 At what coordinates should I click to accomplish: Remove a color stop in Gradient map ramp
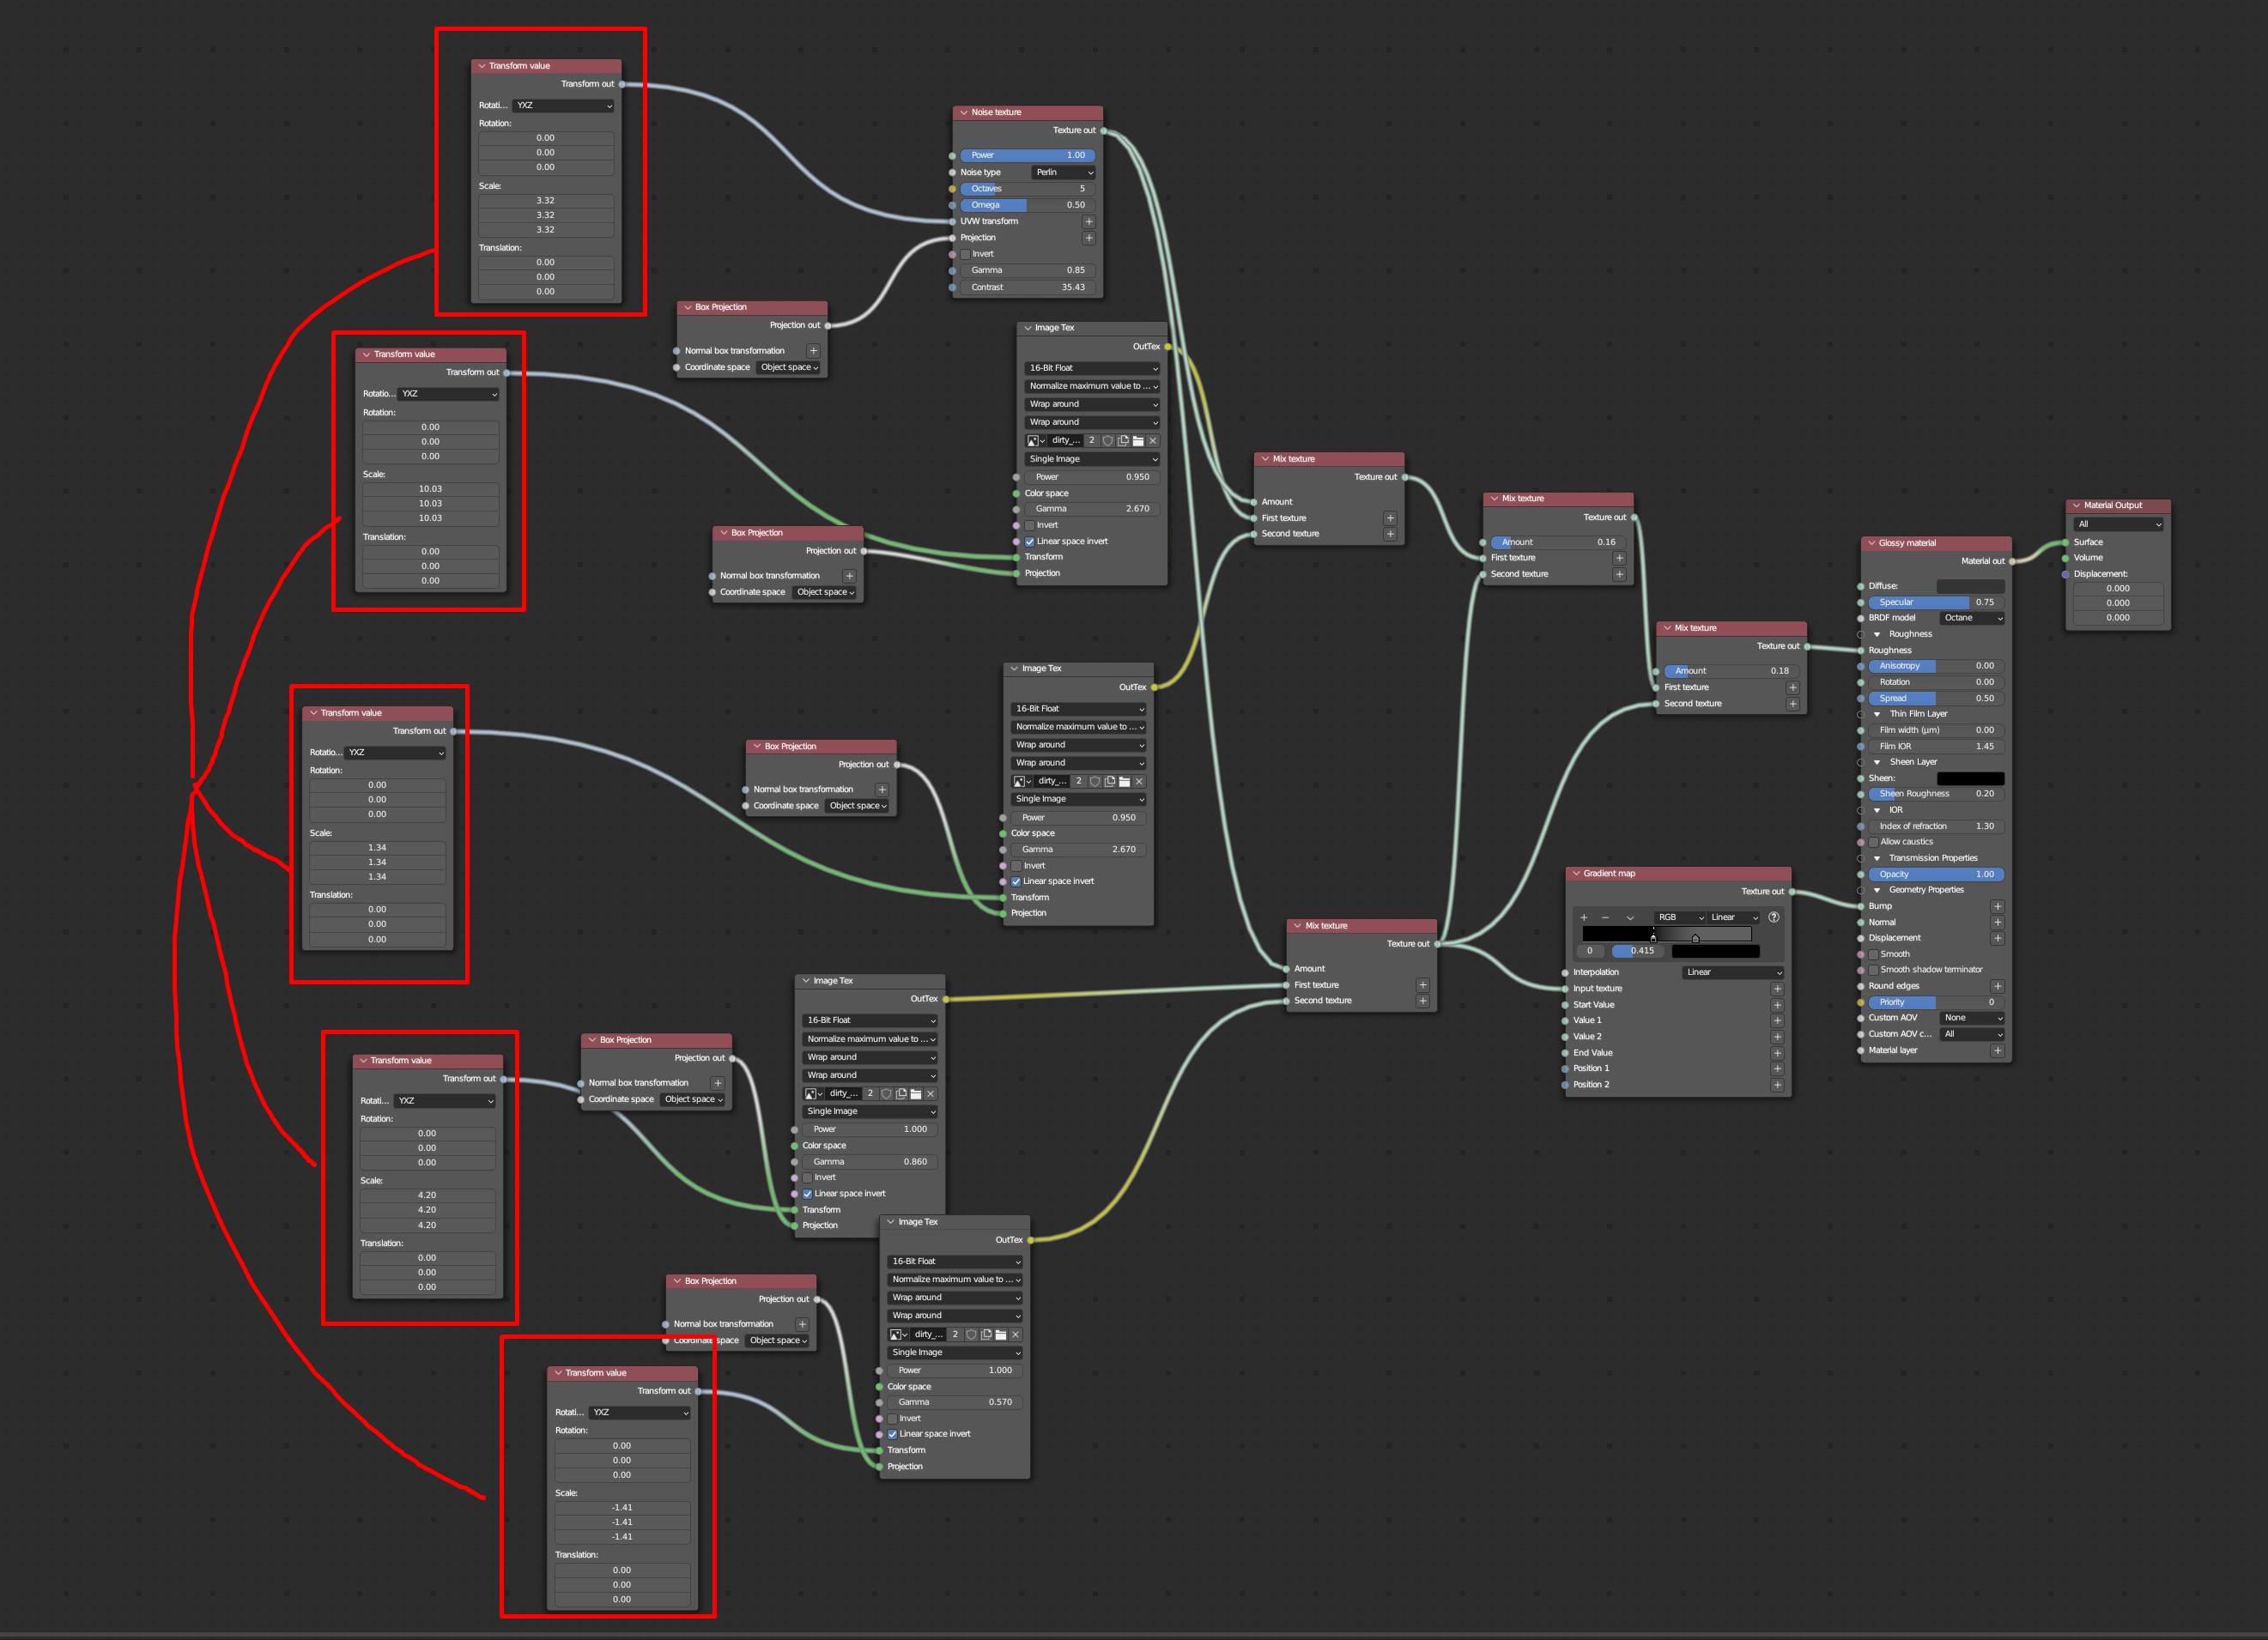[x=1605, y=917]
